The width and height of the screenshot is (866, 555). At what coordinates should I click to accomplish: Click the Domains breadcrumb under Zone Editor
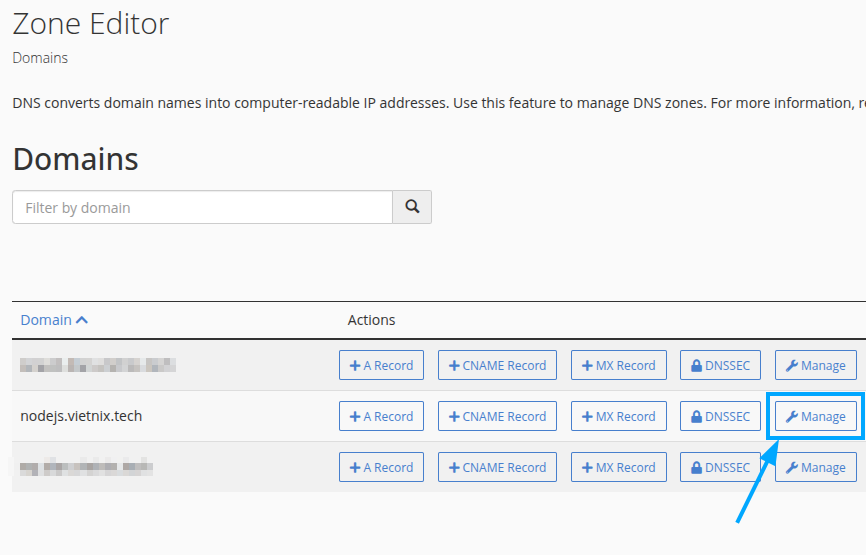coord(40,58)
